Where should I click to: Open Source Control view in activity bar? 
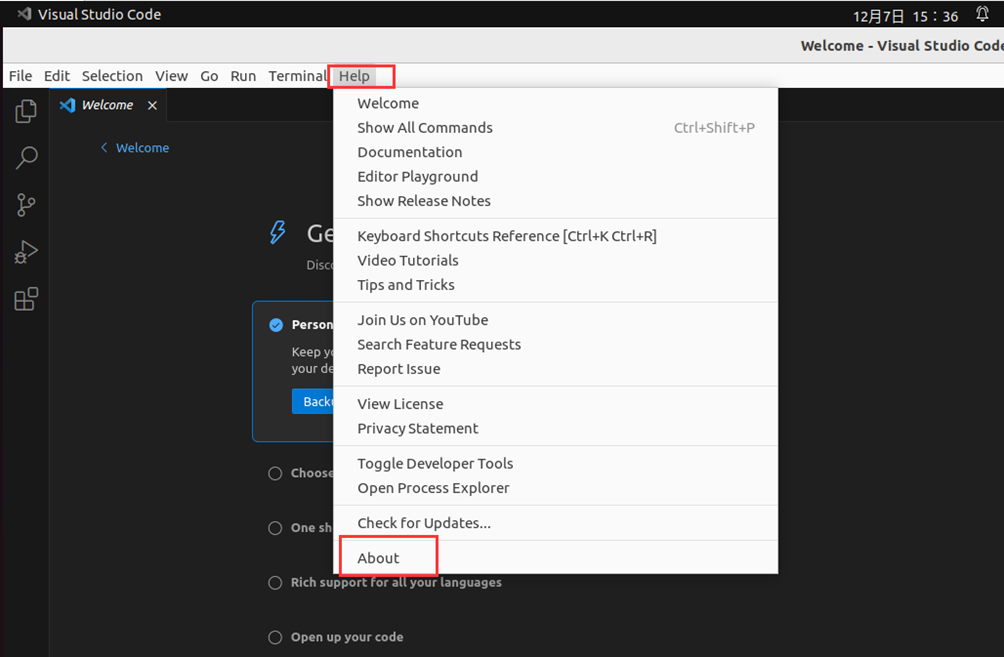[26, 205]
